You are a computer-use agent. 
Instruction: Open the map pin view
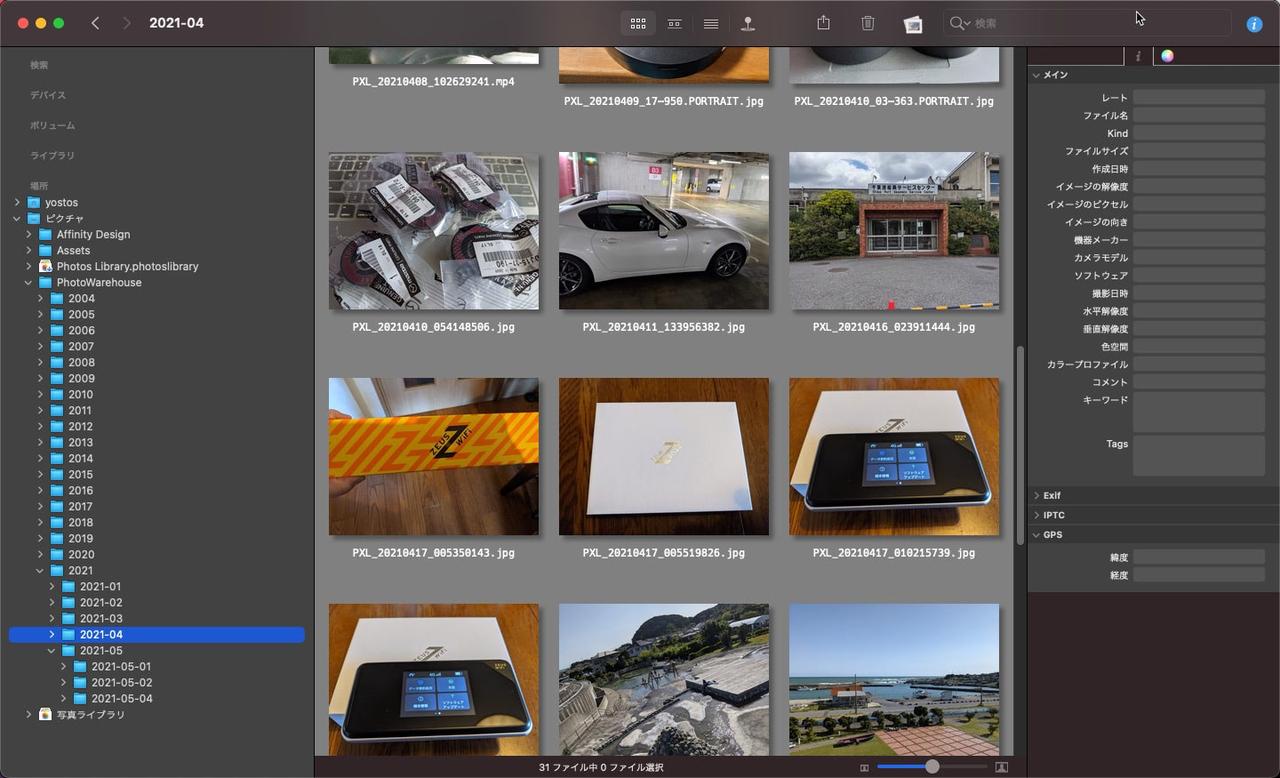point(748,23)
